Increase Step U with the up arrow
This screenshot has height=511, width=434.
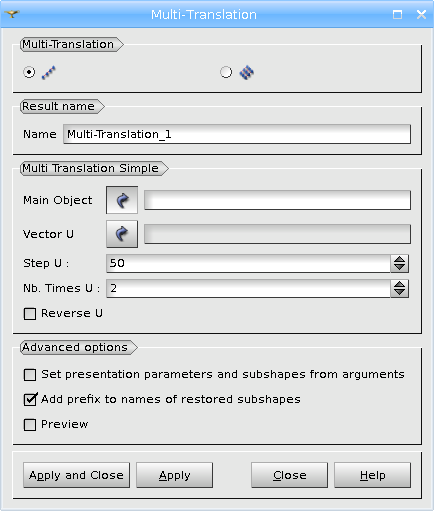point(399,259)
